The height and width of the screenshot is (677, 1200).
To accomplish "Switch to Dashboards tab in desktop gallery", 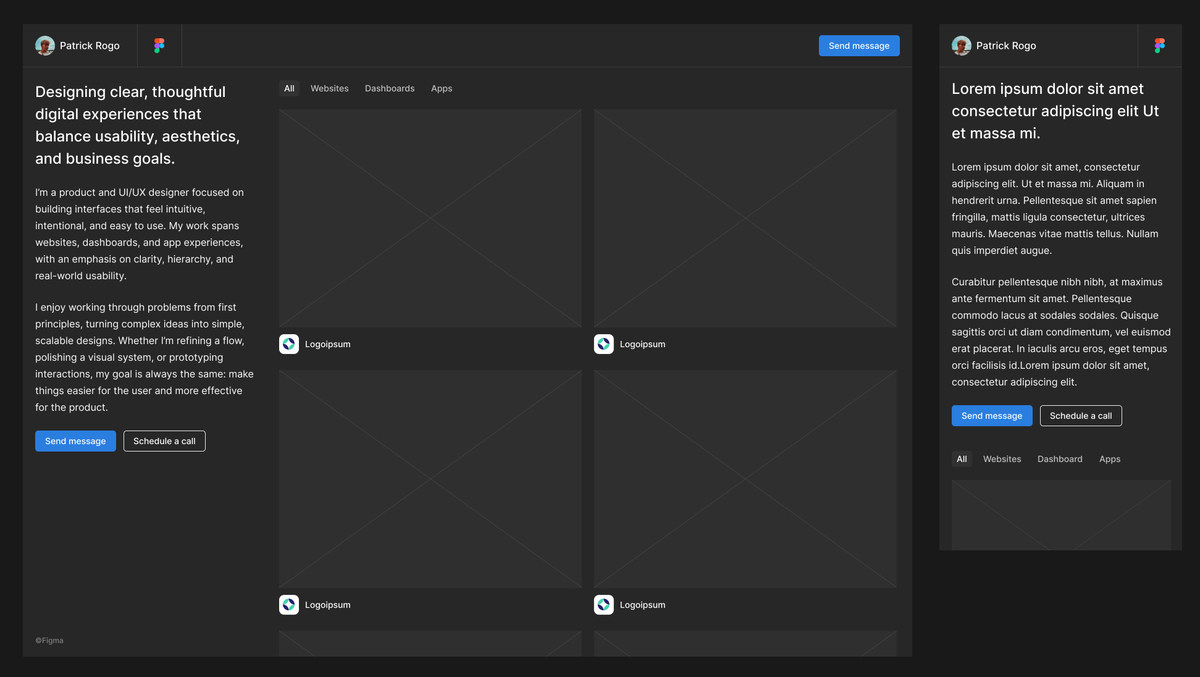I will (390, 89).
